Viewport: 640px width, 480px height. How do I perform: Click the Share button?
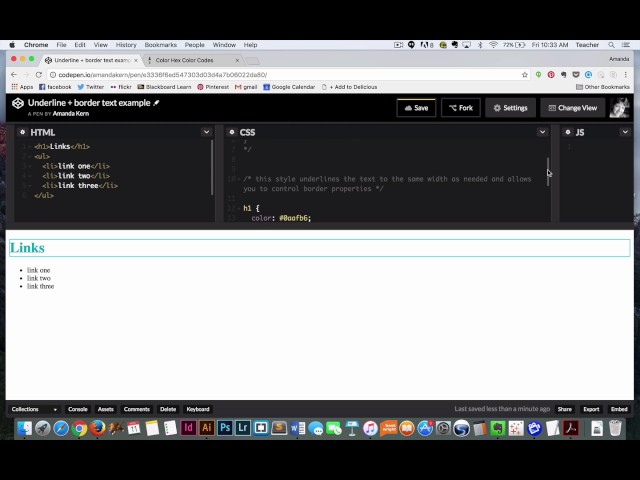(564, 409)
